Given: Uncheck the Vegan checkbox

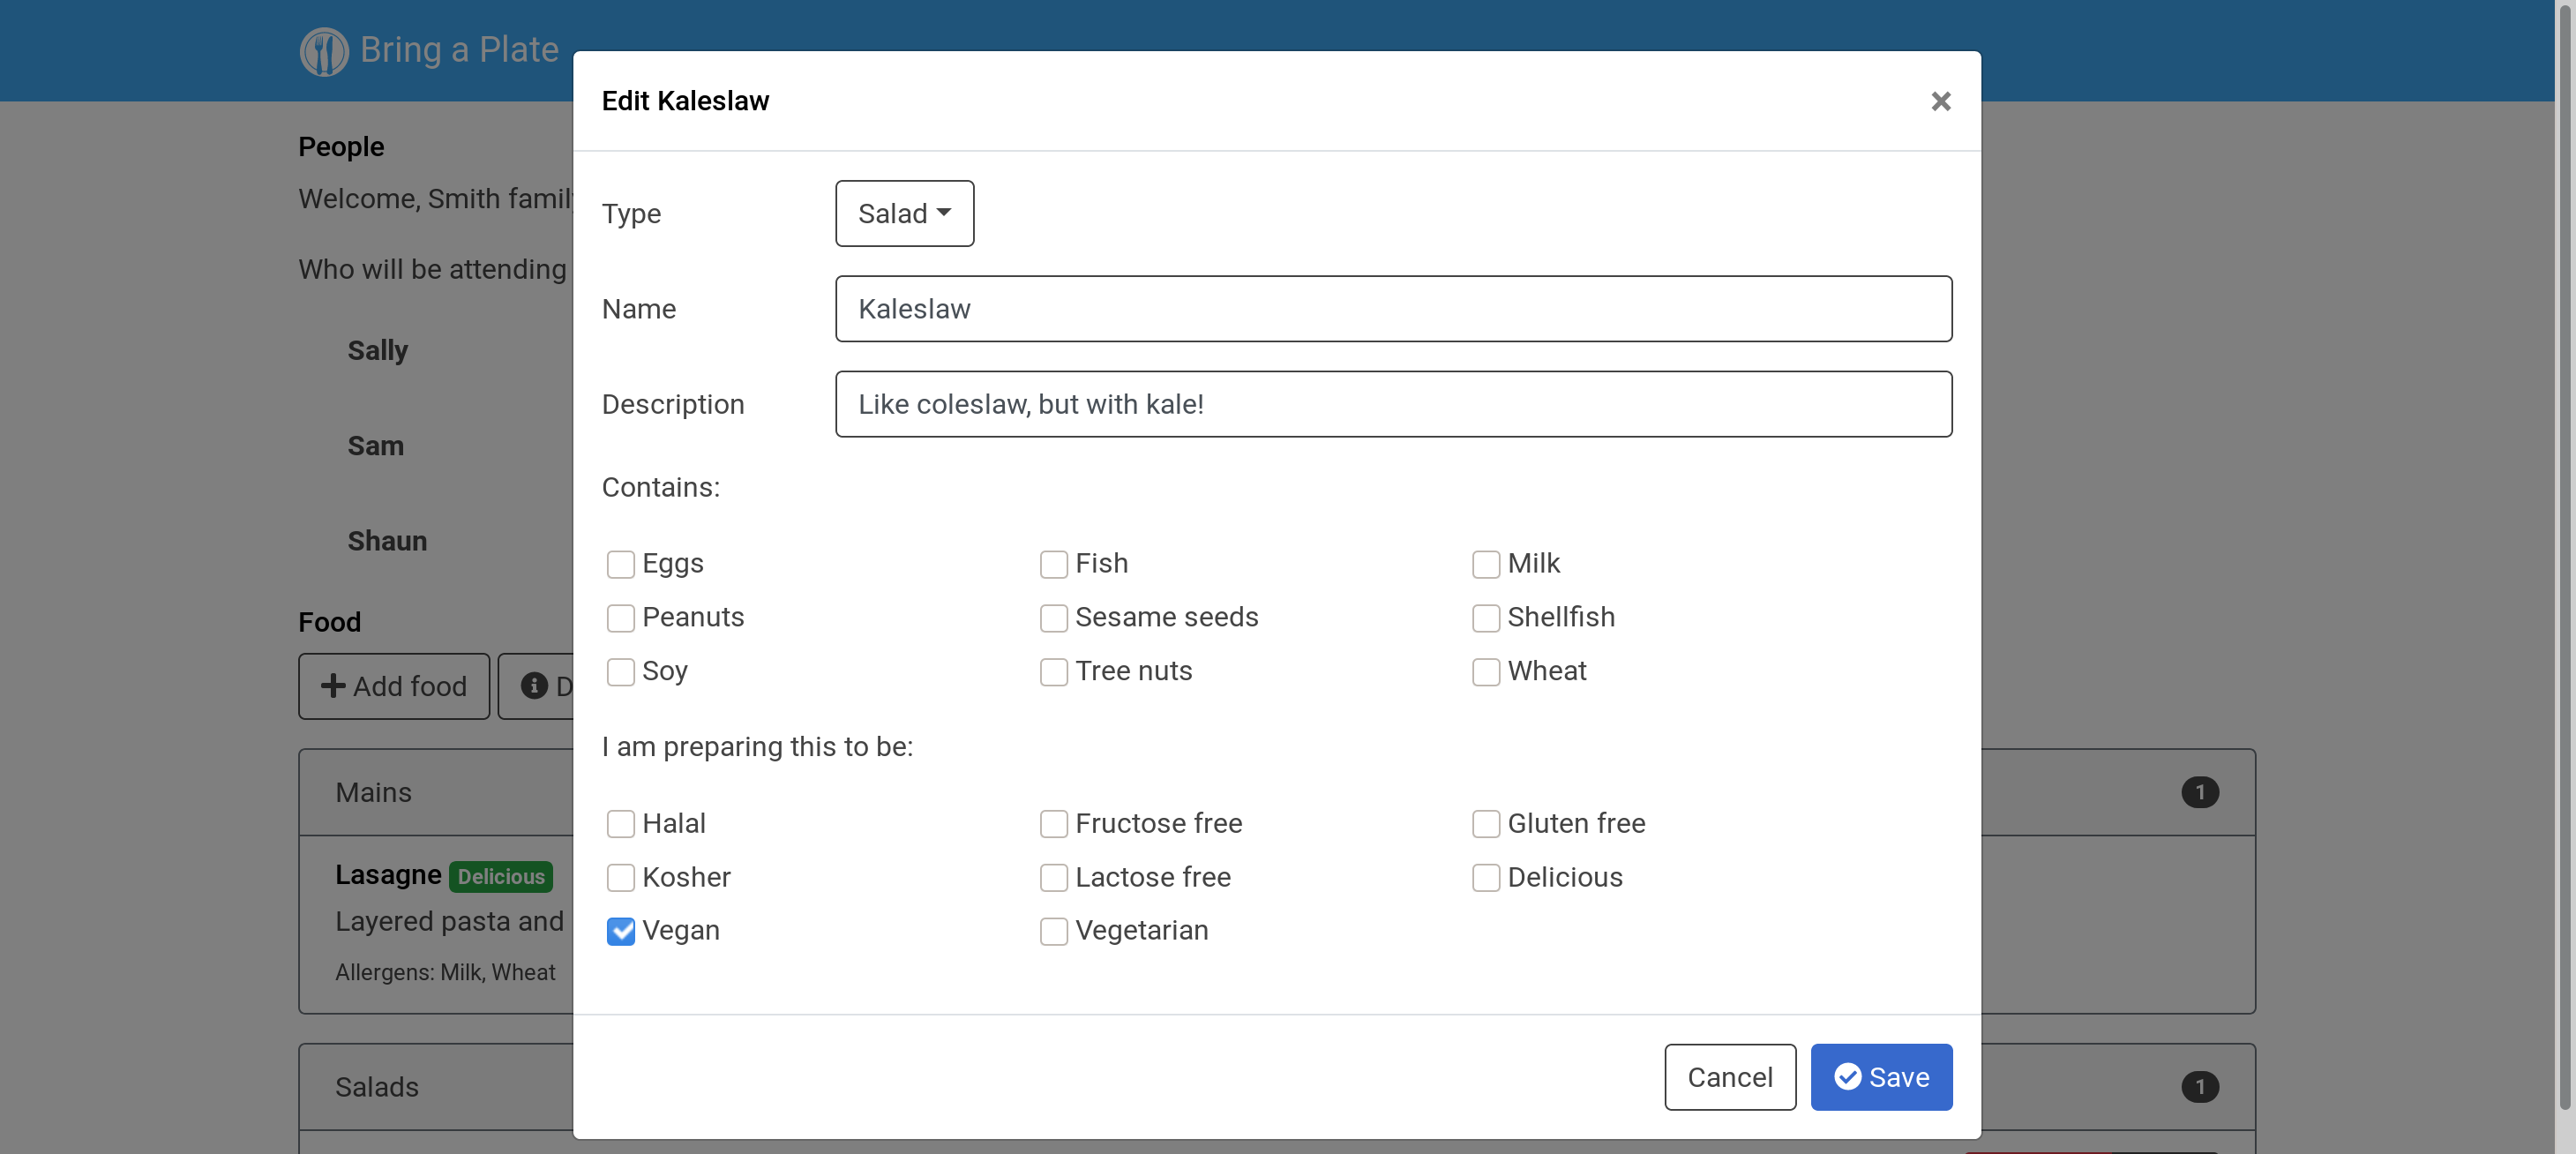Looking at the screenshot, I should [620, 931].
